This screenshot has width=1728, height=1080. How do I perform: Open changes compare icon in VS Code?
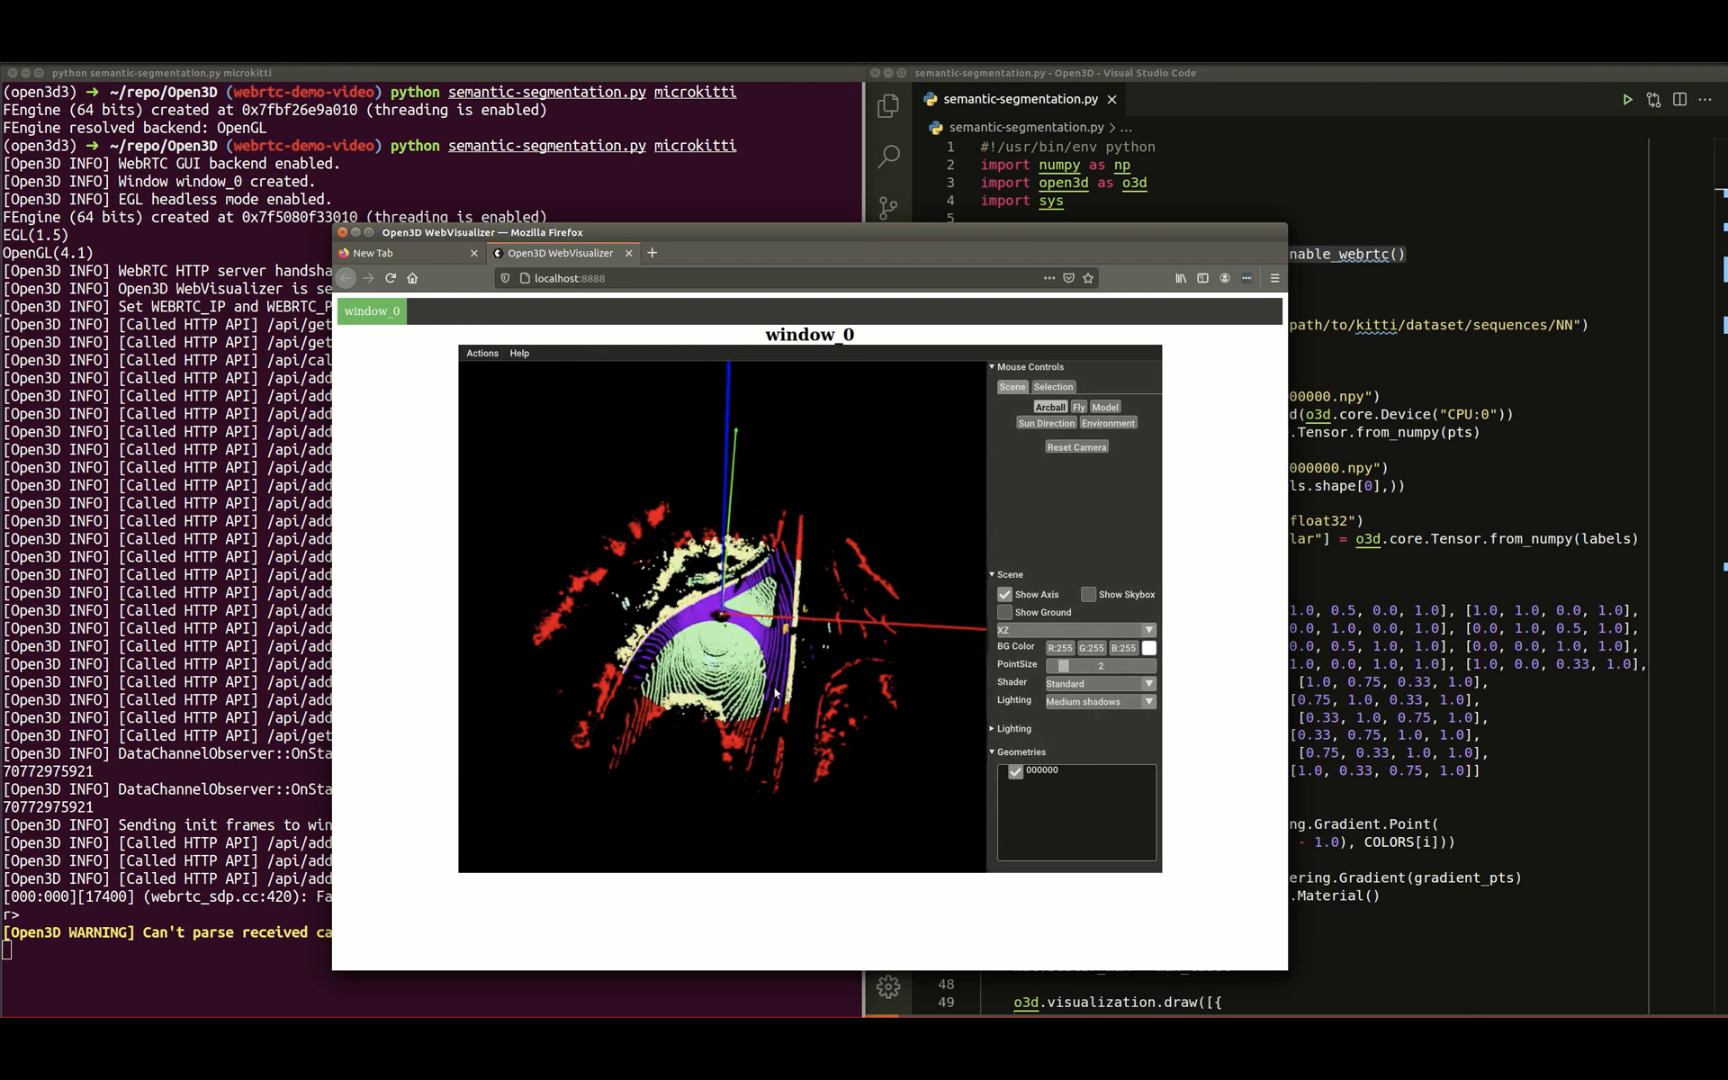pyautogui.click(x=1653, y=99)
